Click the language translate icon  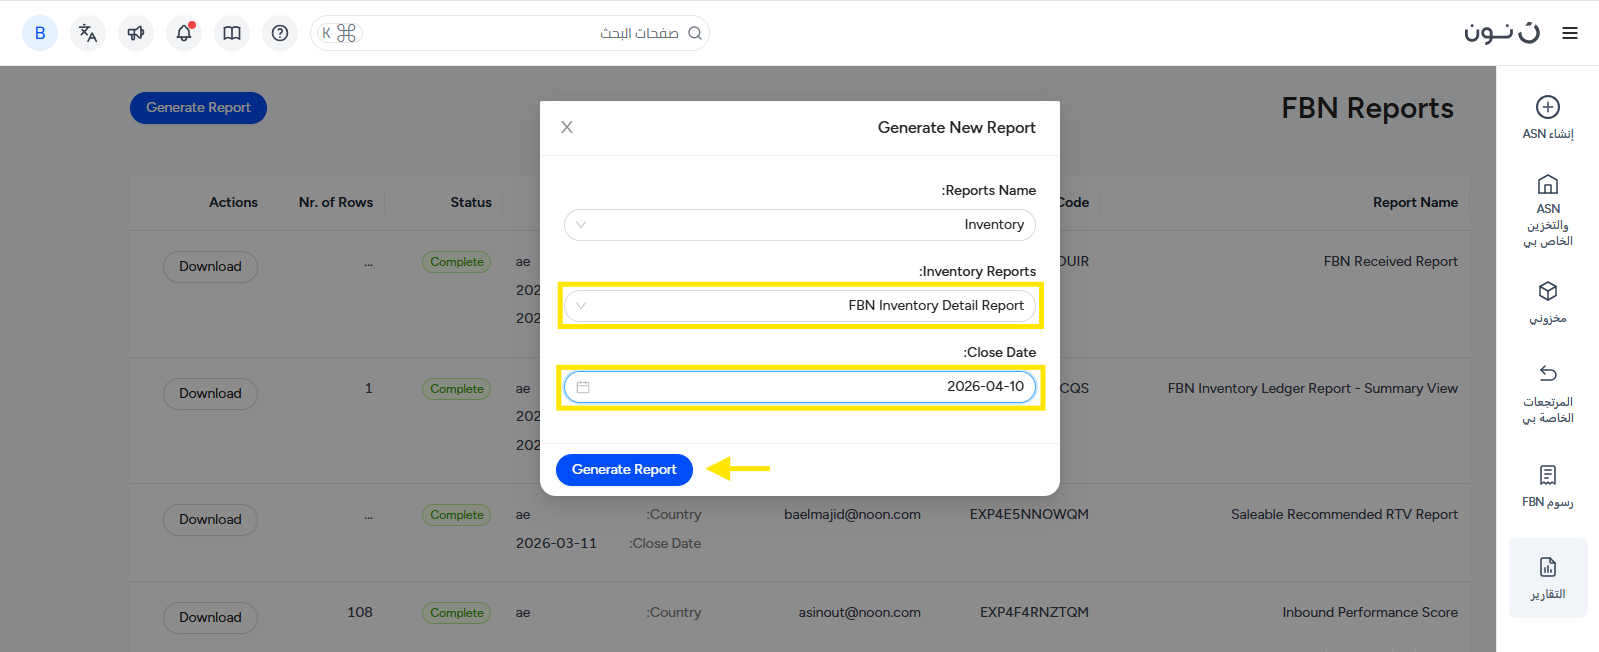[88, 33]
